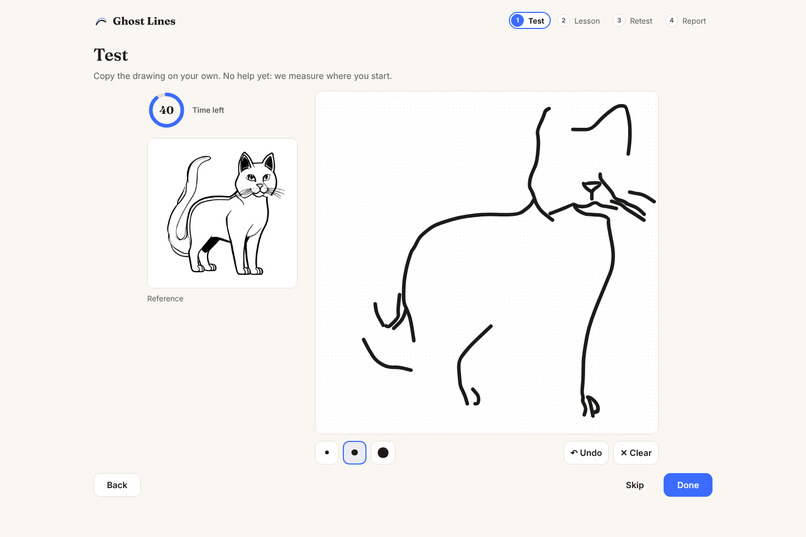Open step 1 Test tab
This screenshot has height=537, width=806.
pos(529,21)
